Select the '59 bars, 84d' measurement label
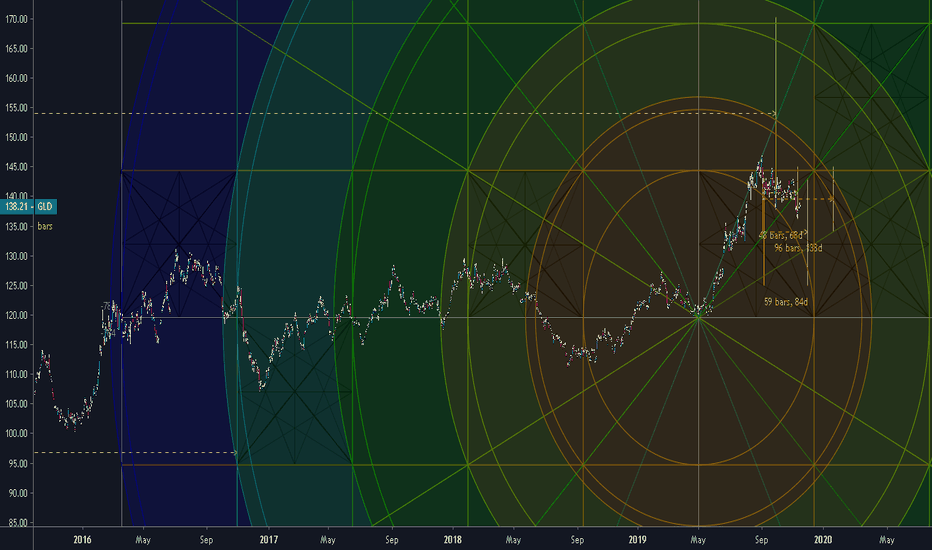 point(786,302)
